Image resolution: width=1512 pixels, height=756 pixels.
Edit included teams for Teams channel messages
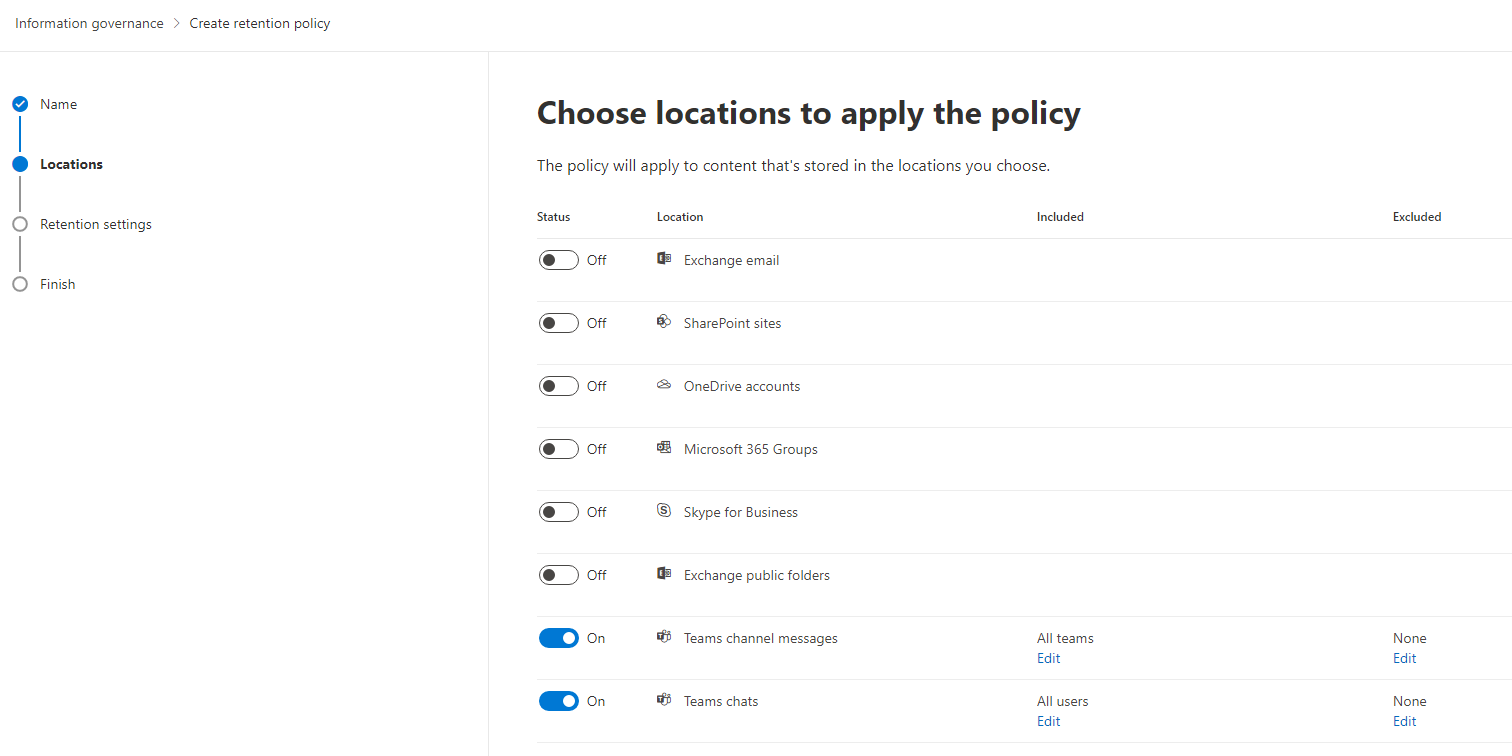tap(1048, 658)
